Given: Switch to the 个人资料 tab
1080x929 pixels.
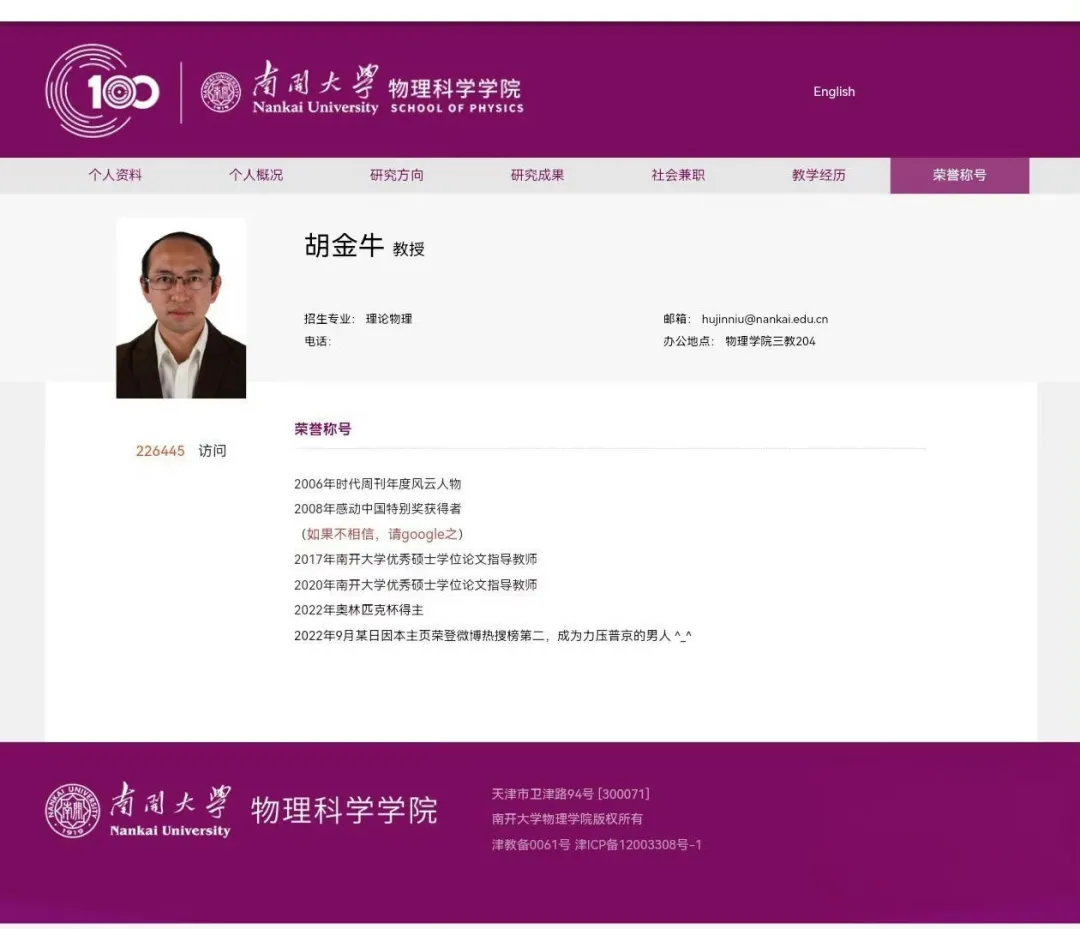Looking at the screenshot, I should (115, 175).
